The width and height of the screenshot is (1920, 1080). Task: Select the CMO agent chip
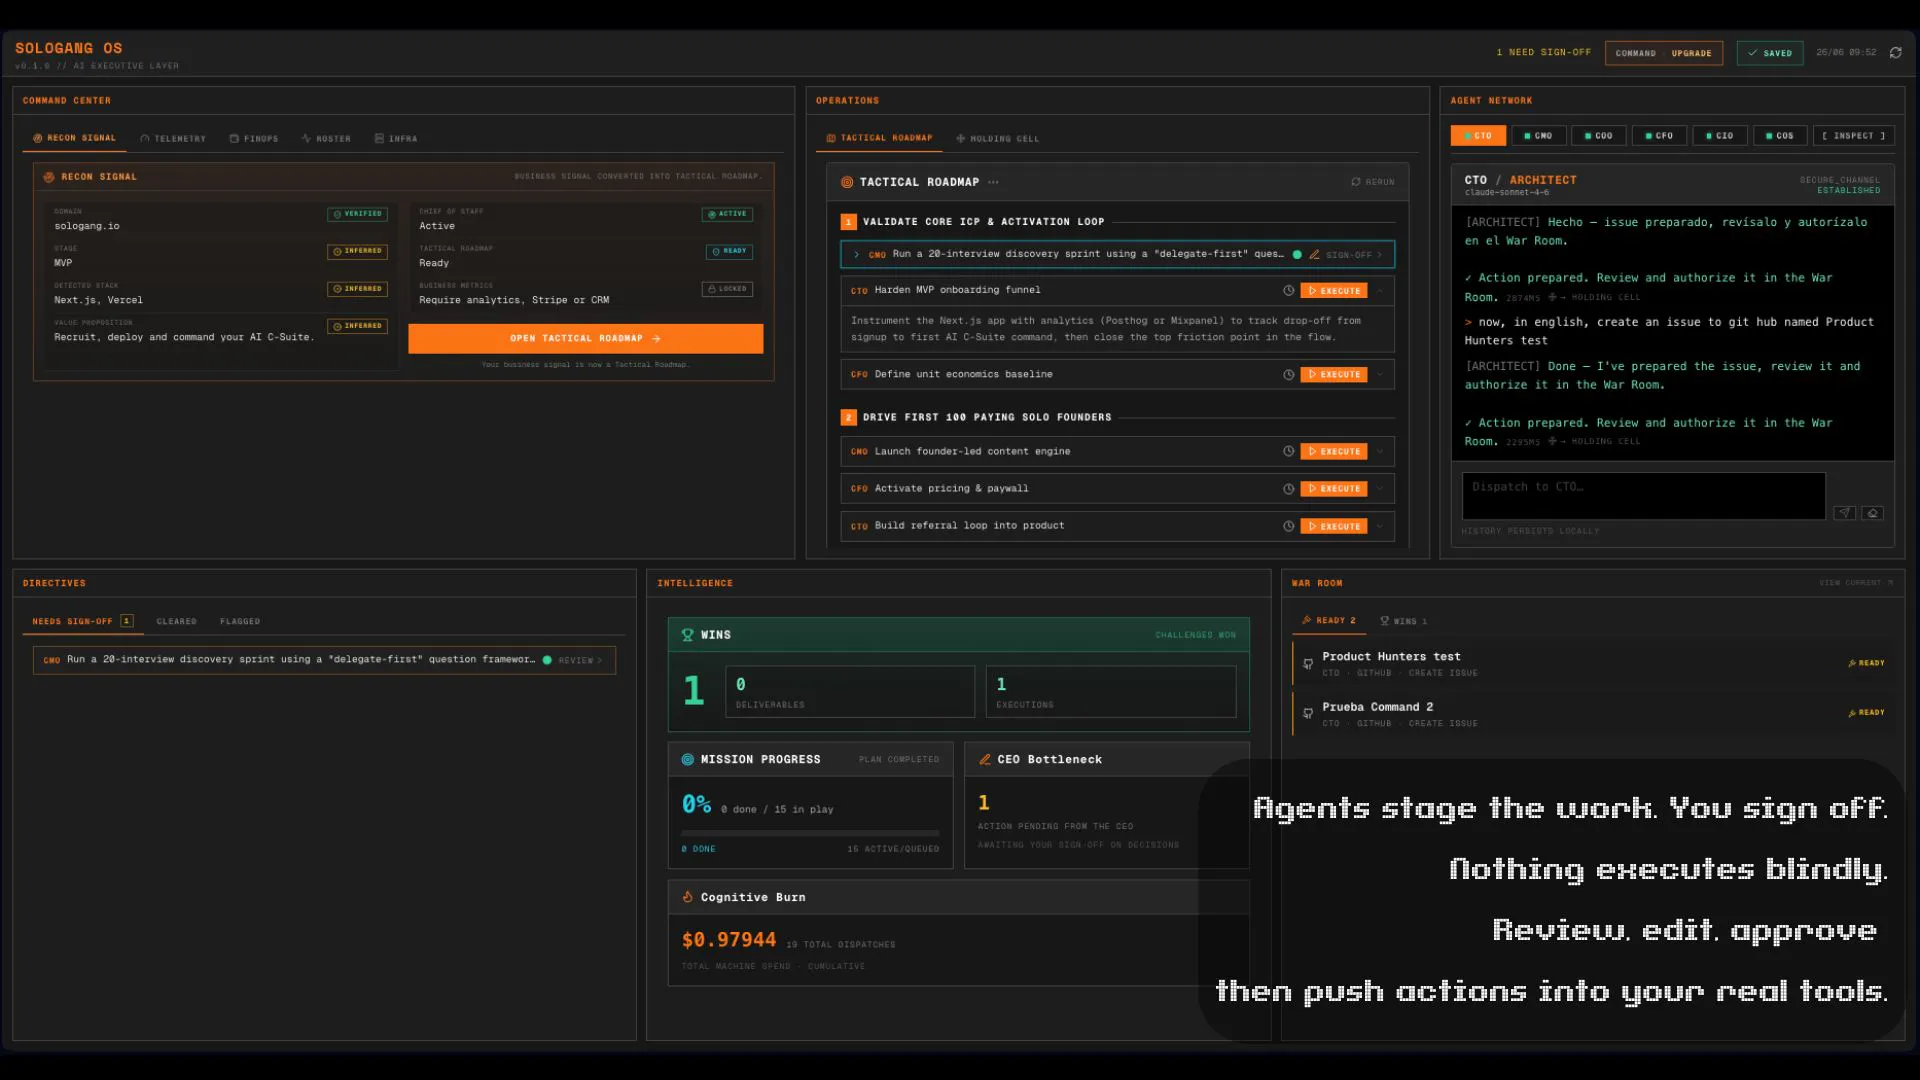tap(1538, 136)
